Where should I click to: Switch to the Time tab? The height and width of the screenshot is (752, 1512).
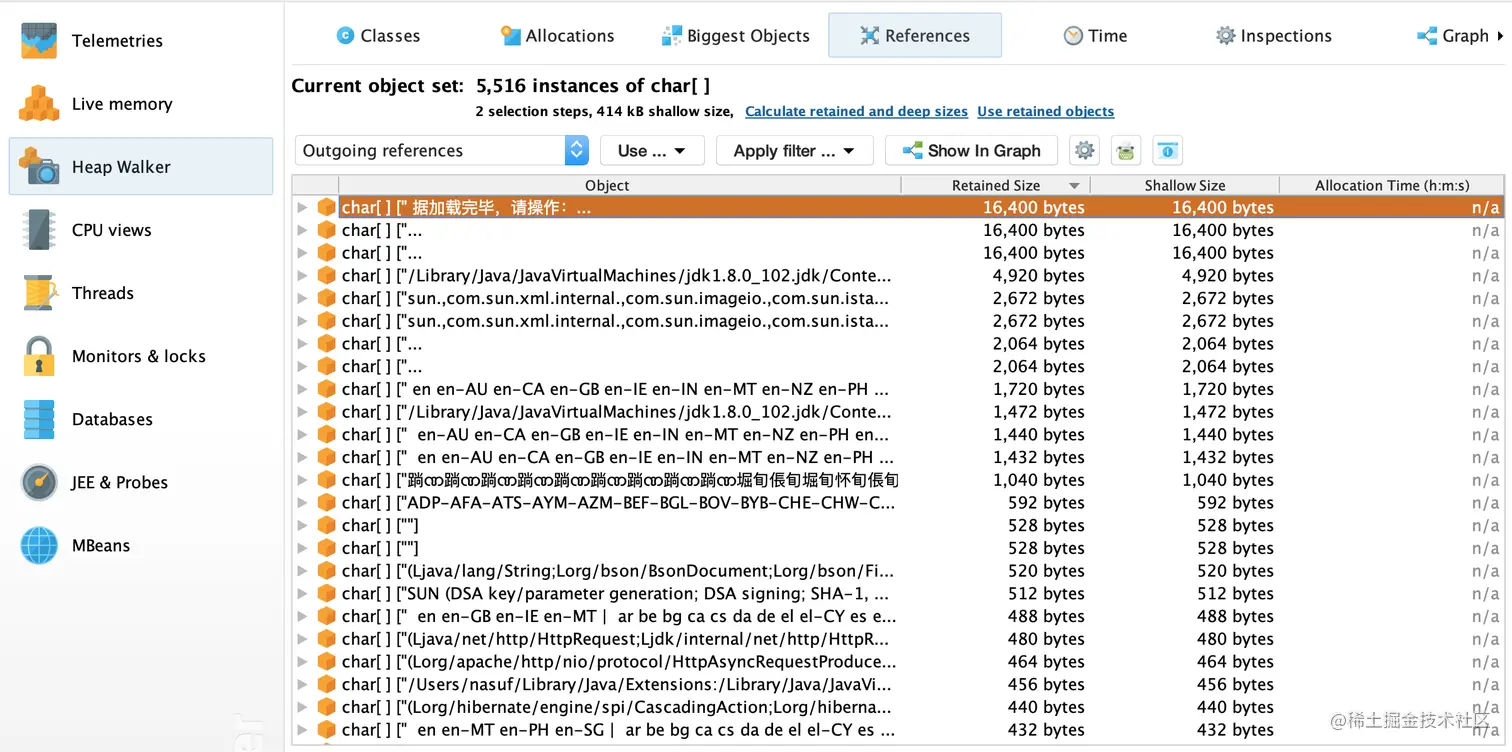(1095, 36)
